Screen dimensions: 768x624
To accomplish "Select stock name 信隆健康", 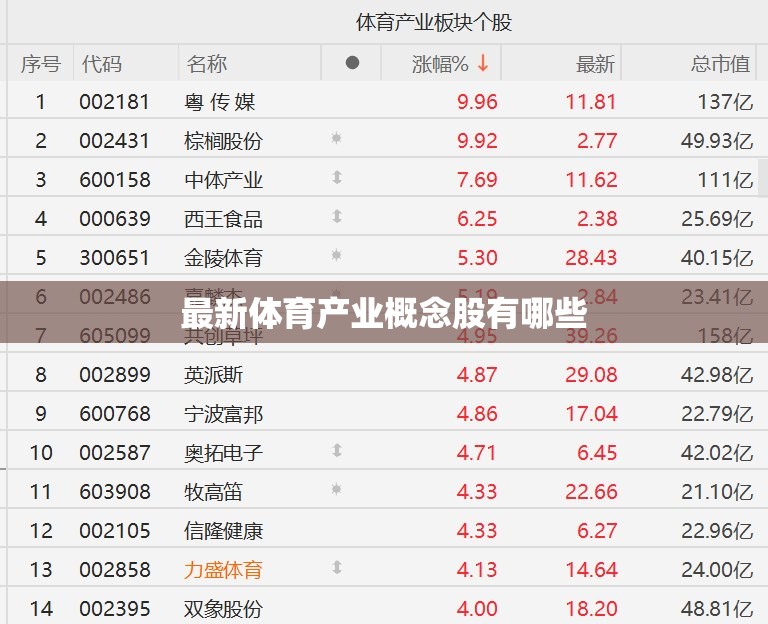I will [223, 531].
